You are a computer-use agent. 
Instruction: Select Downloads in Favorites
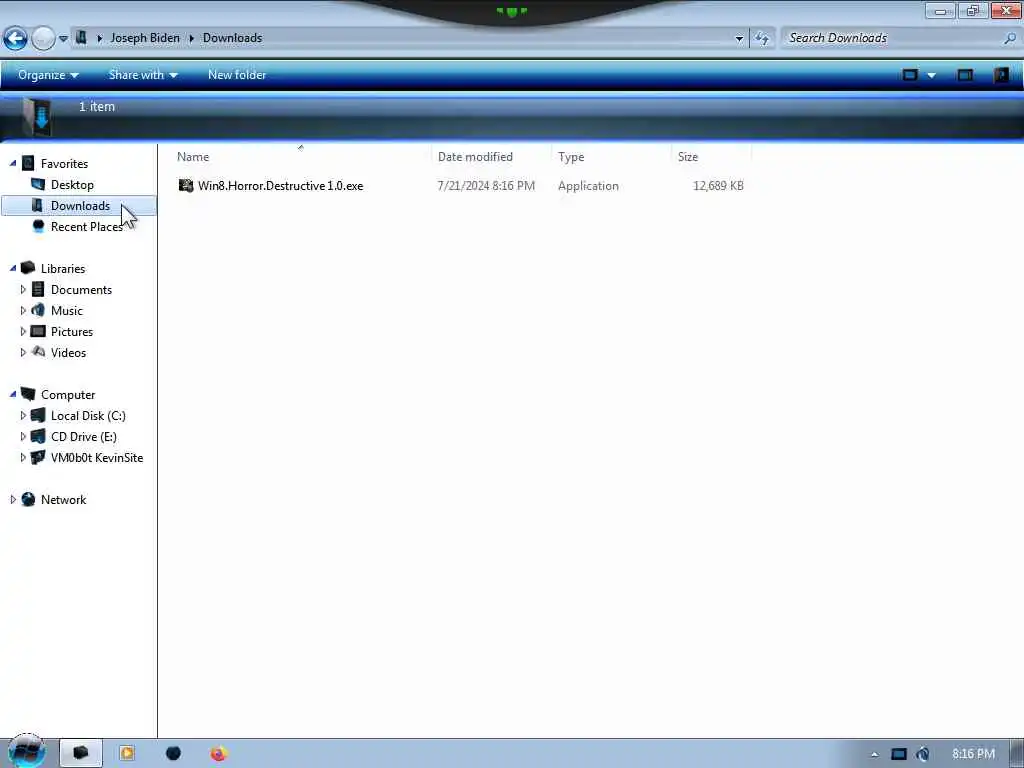coord(79,206)
